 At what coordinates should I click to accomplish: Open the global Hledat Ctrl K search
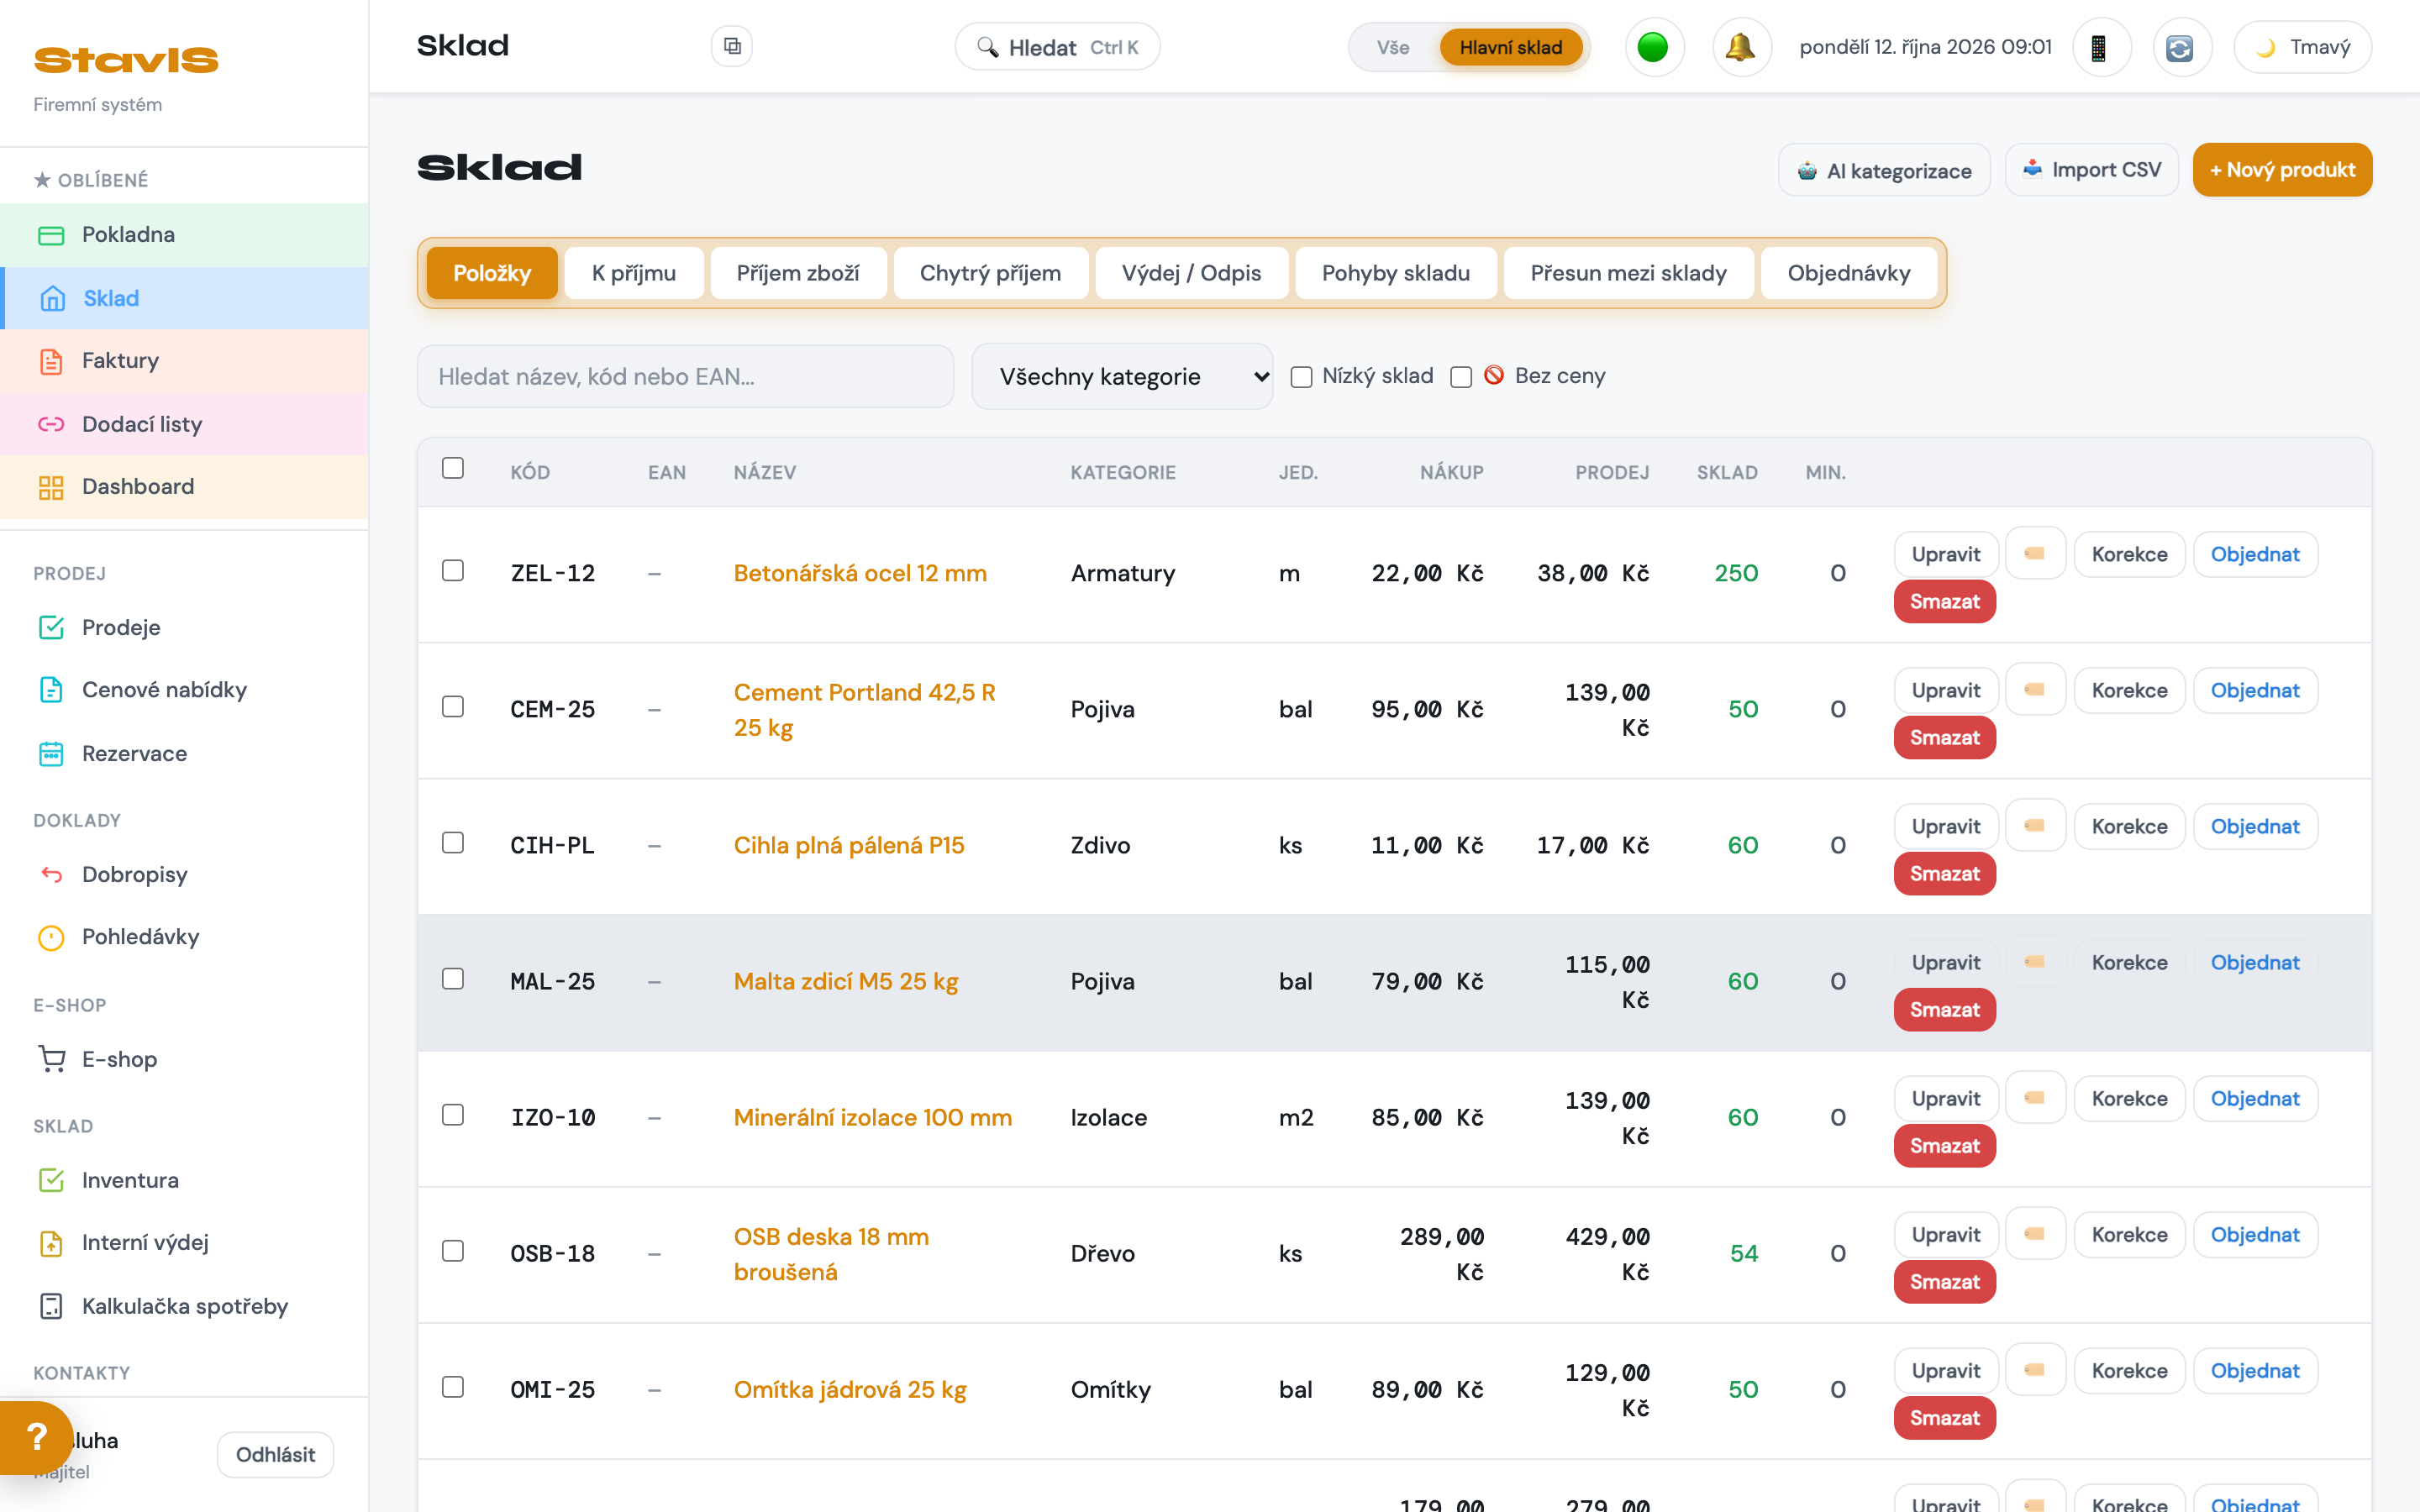click(1058, 47)
